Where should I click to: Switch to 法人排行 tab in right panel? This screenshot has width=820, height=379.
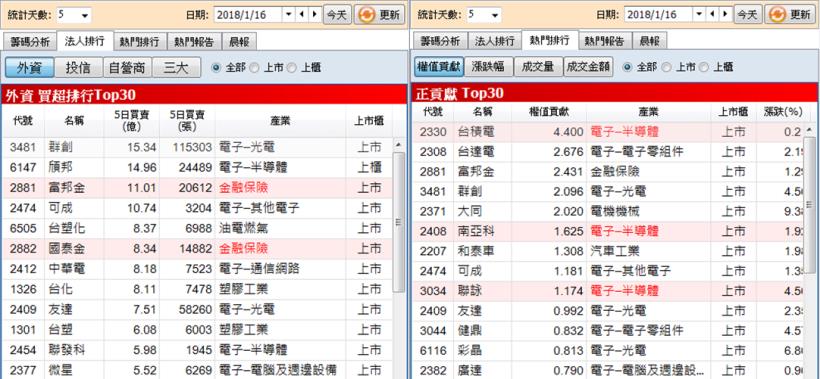click(x=495, y=41)
